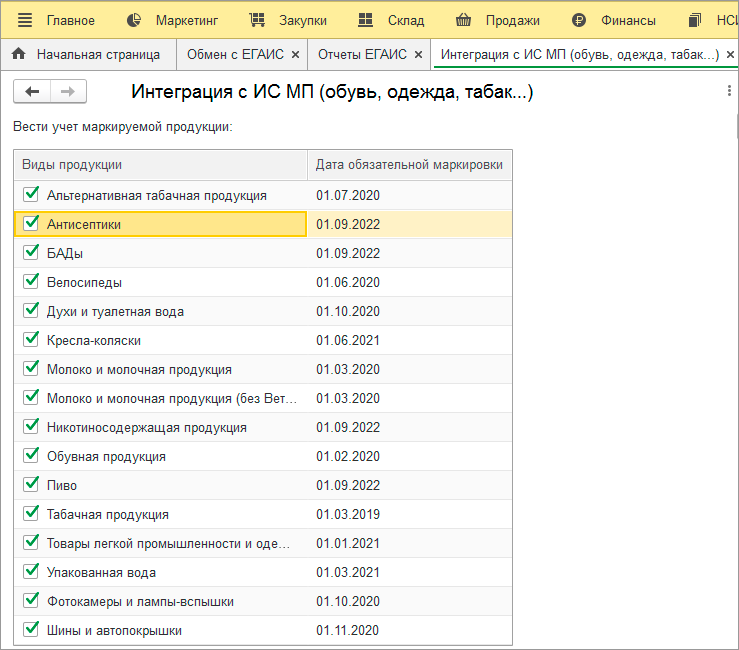Toggle the Кресла-коляски checkbox
739x650 pixels.
coord(31,339)
